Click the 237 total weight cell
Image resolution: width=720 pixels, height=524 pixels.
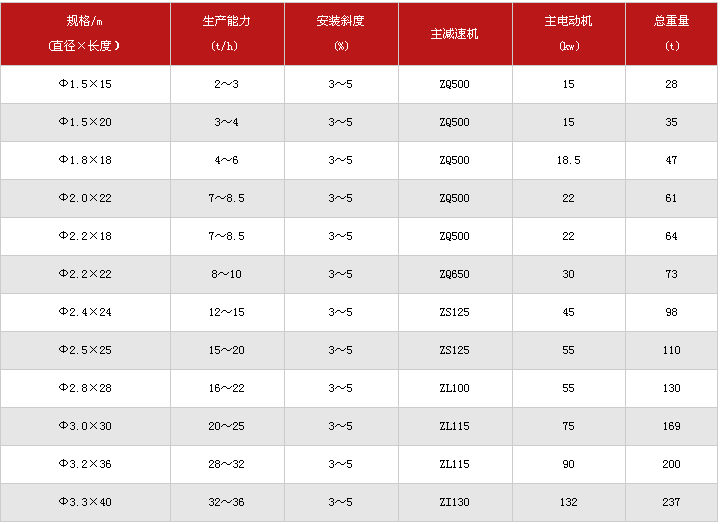tap(671, 502)
